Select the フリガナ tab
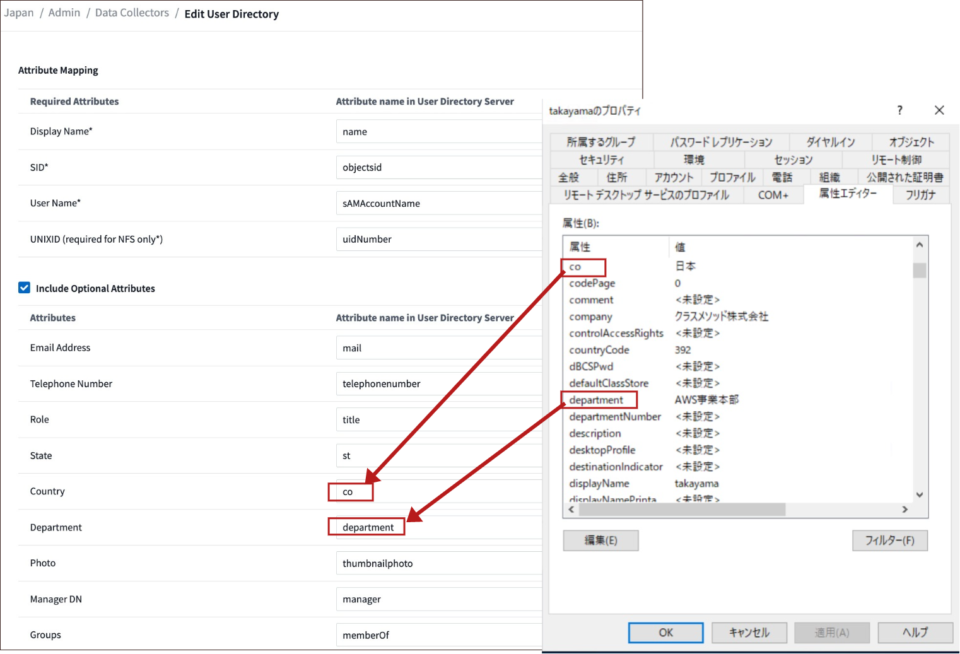Viewport: 960px width, 654px height. point(919,195)
